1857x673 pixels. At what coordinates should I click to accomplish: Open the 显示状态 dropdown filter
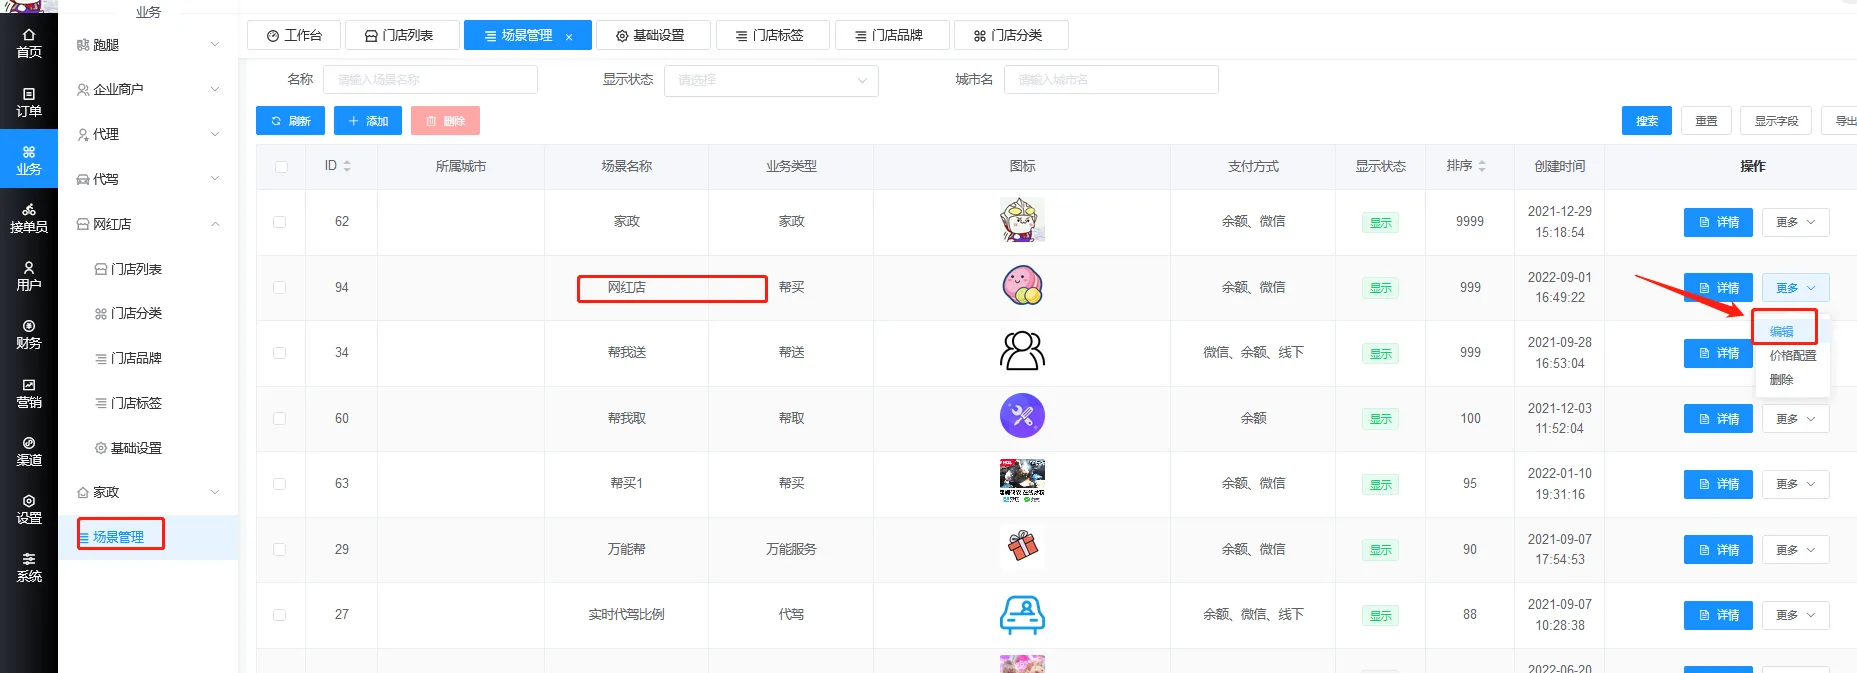point(771,80)
